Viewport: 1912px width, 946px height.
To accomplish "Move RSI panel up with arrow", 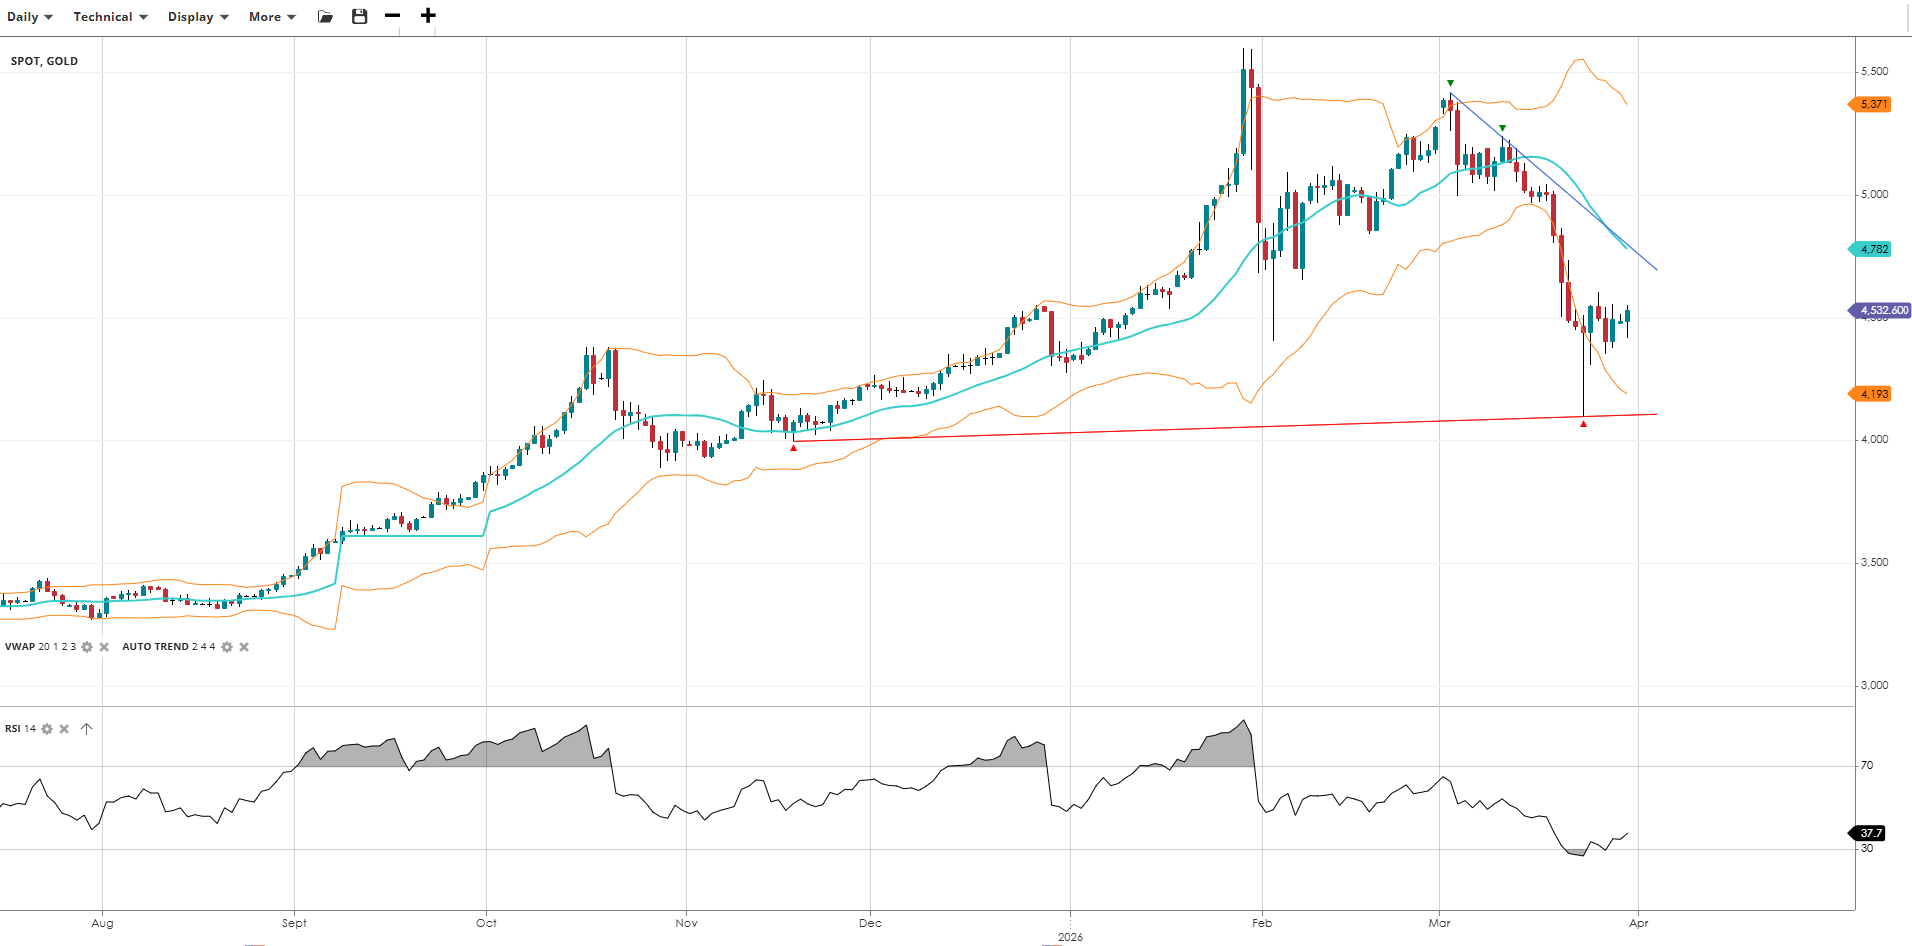I will pos(87,729).
